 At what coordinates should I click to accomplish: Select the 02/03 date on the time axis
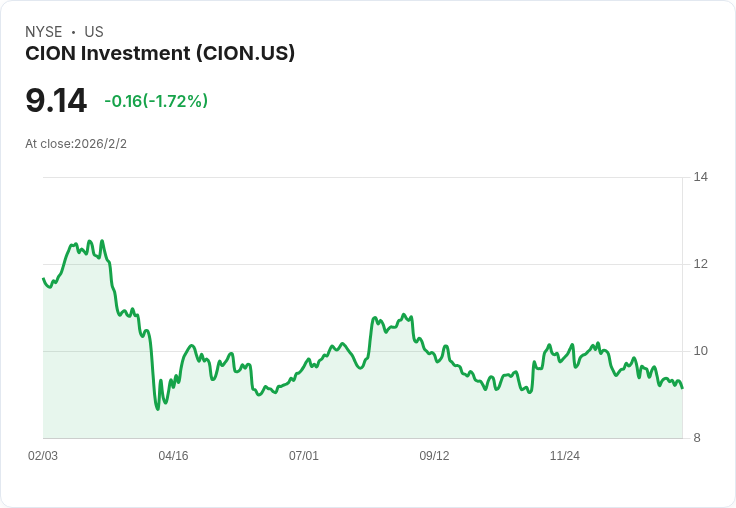43,456
